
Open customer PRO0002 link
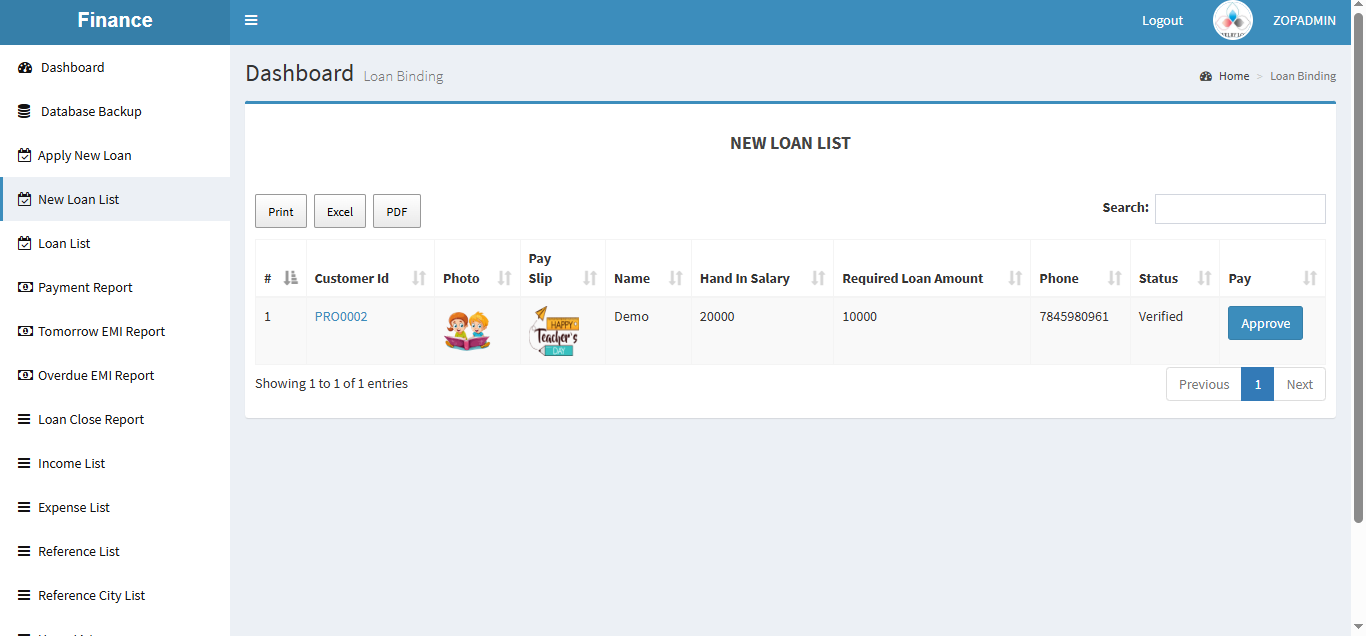pyautogui.click(x=341, y=317)
